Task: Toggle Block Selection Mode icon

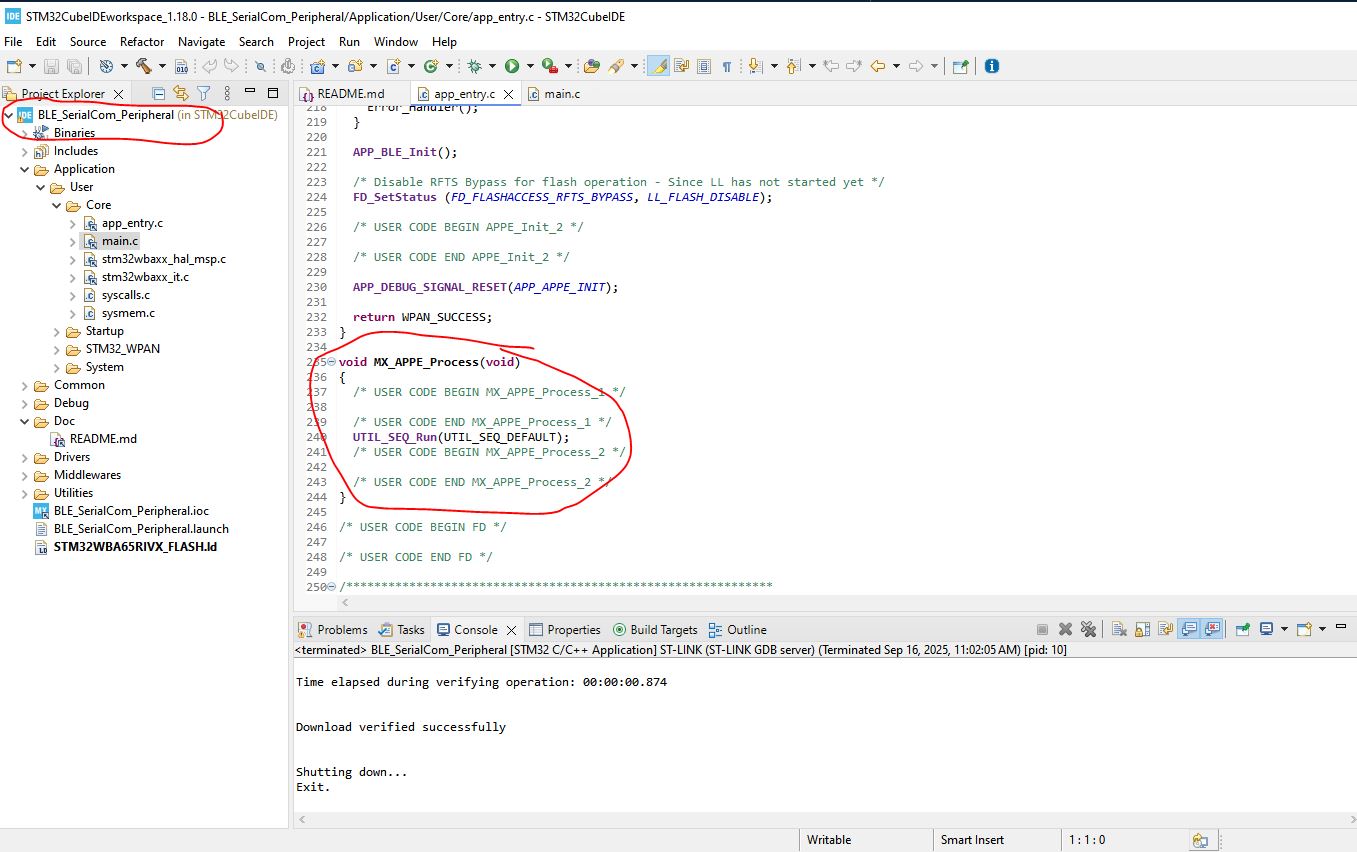Action: 703,66
